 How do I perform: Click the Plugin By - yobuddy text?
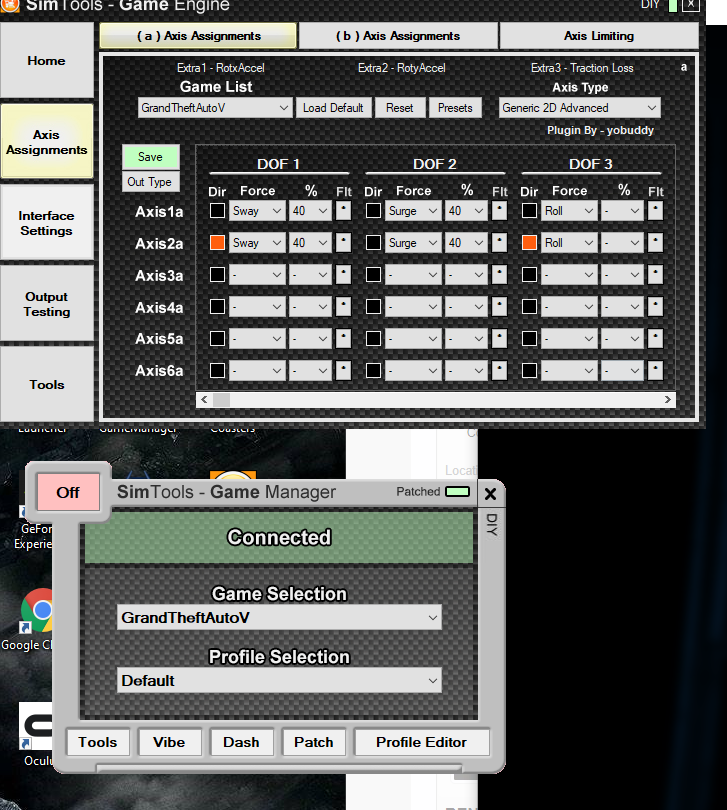click(600, 130)
